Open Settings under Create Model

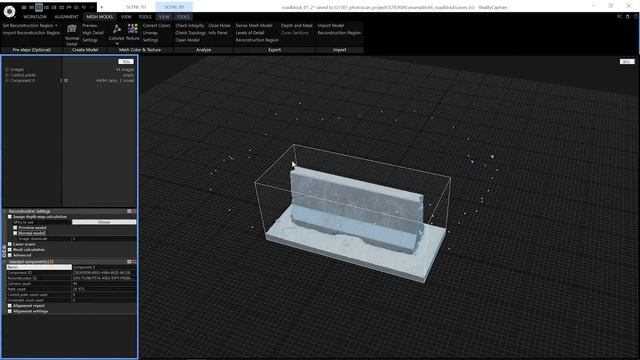click(90, 40)
